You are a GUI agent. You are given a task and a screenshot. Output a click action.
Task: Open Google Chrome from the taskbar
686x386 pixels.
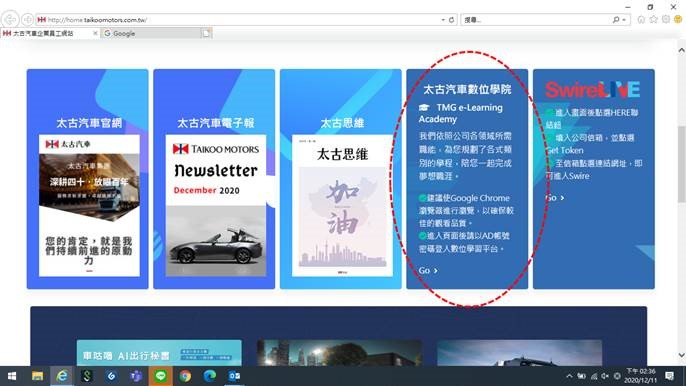tap(185, 376)
